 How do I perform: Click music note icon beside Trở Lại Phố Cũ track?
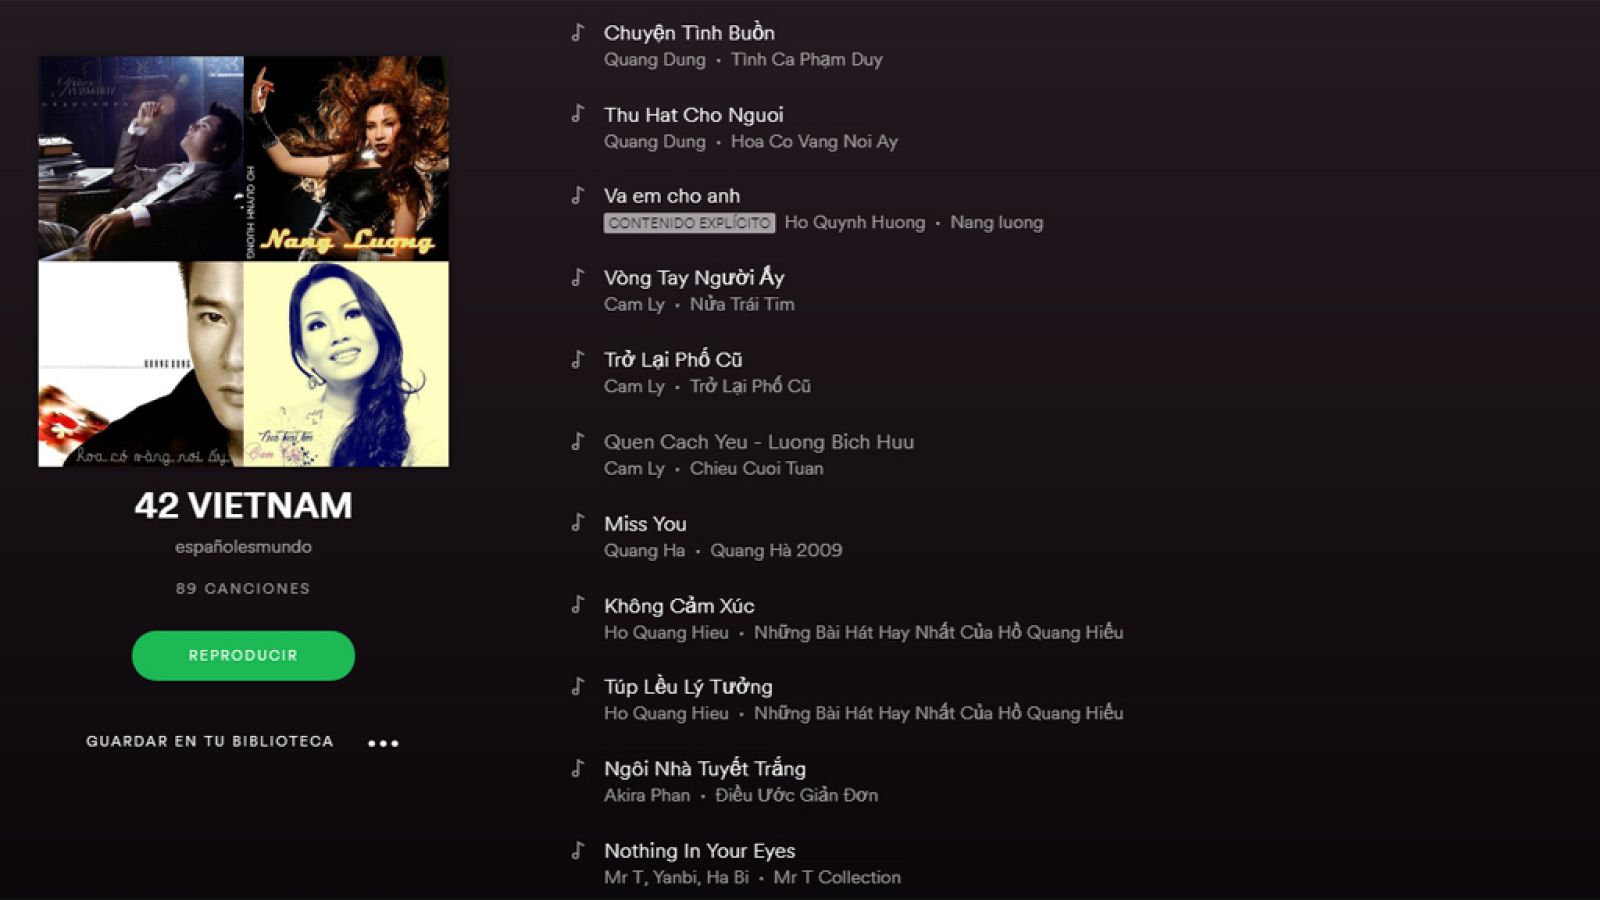[x=578, y=359]
